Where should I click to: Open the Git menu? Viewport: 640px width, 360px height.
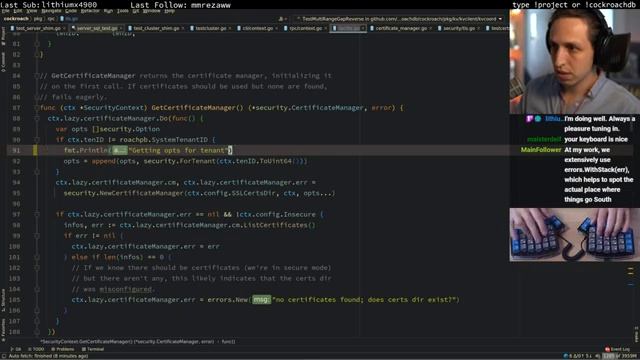coord(136,11)
